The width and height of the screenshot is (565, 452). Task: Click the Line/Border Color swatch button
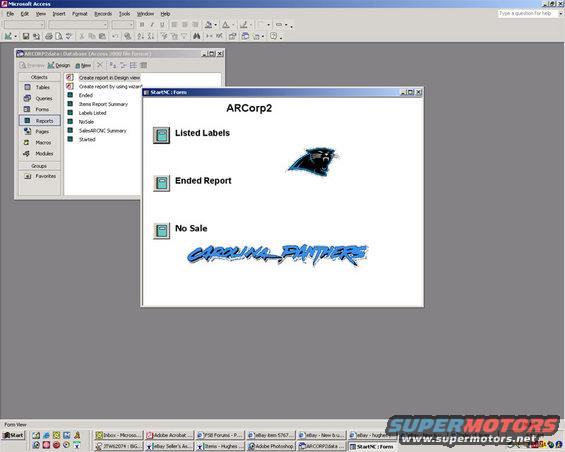[243, 25]
